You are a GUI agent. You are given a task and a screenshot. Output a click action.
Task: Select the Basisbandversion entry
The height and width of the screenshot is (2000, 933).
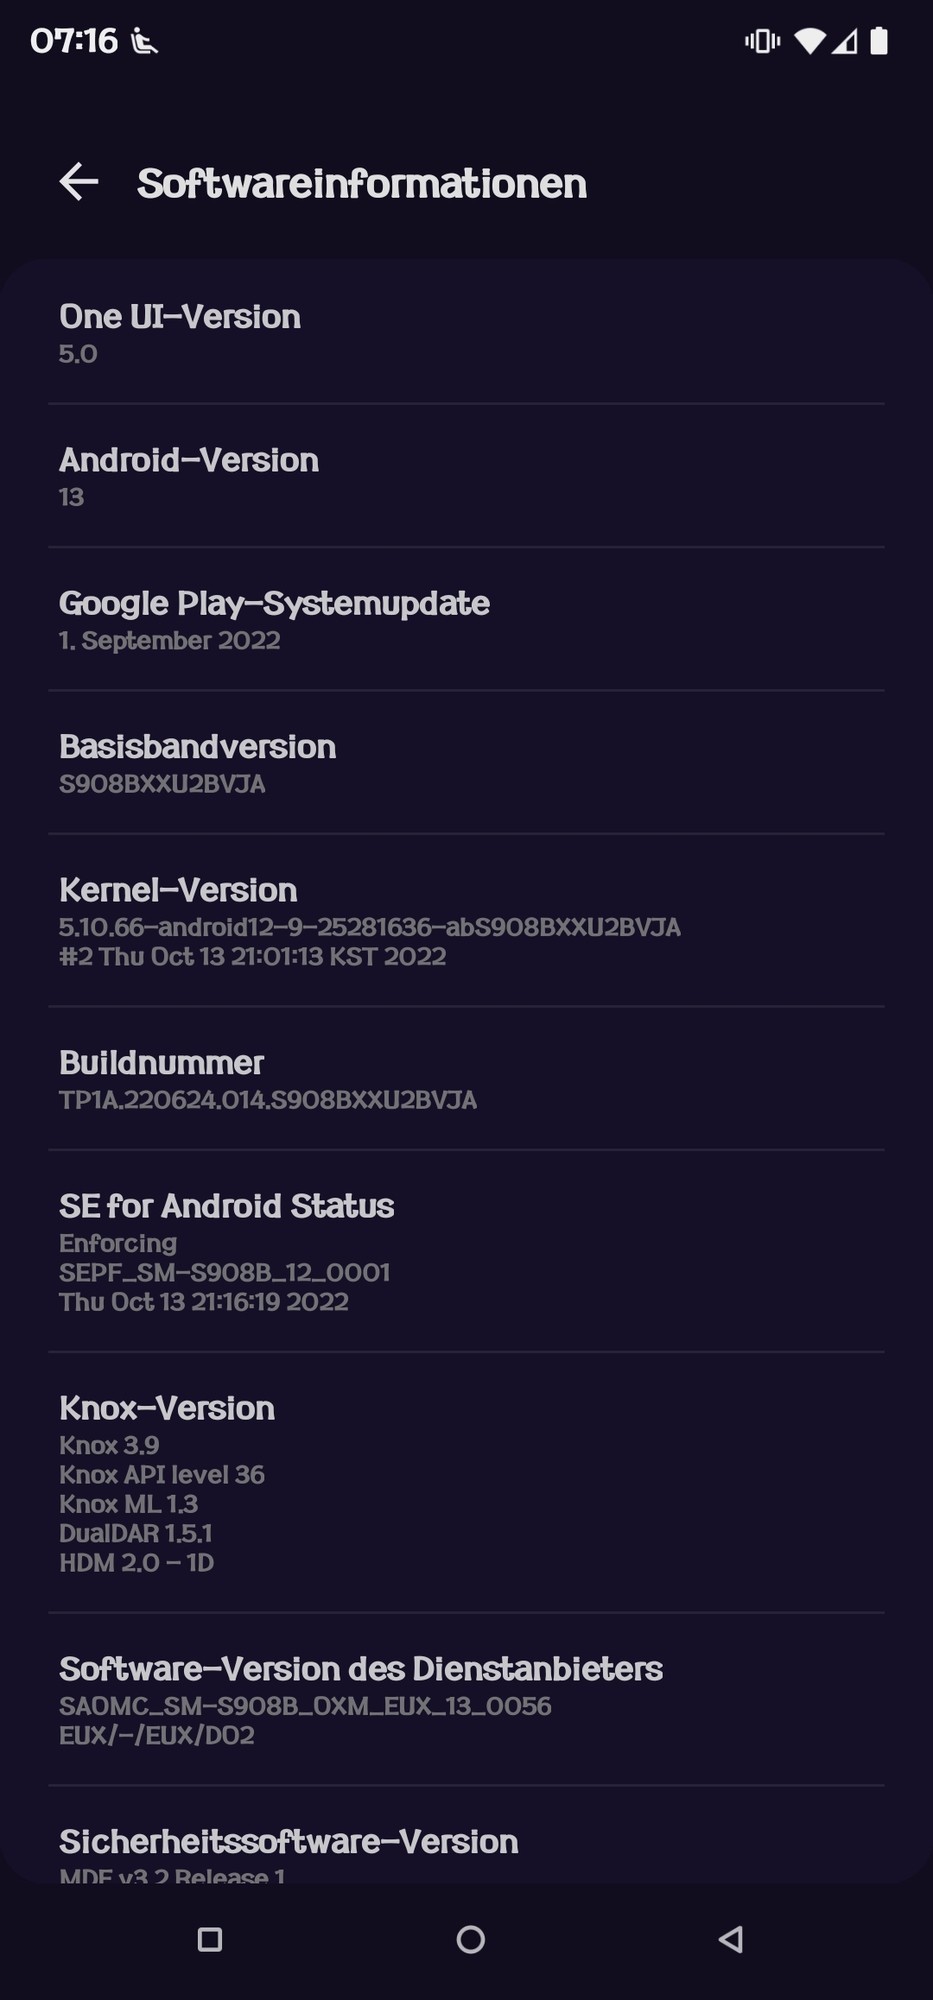tap(466, 762)
